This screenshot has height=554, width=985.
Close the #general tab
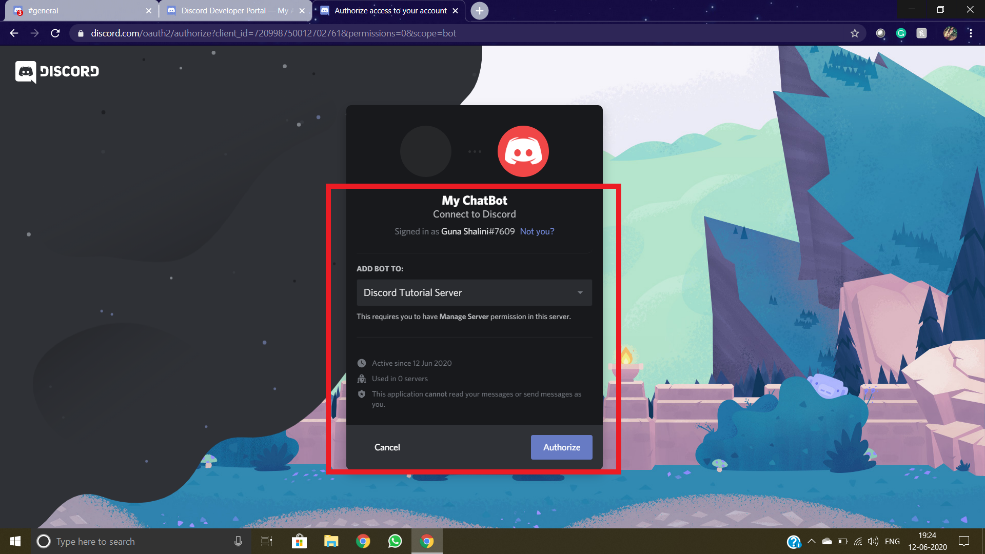[148, 11]
